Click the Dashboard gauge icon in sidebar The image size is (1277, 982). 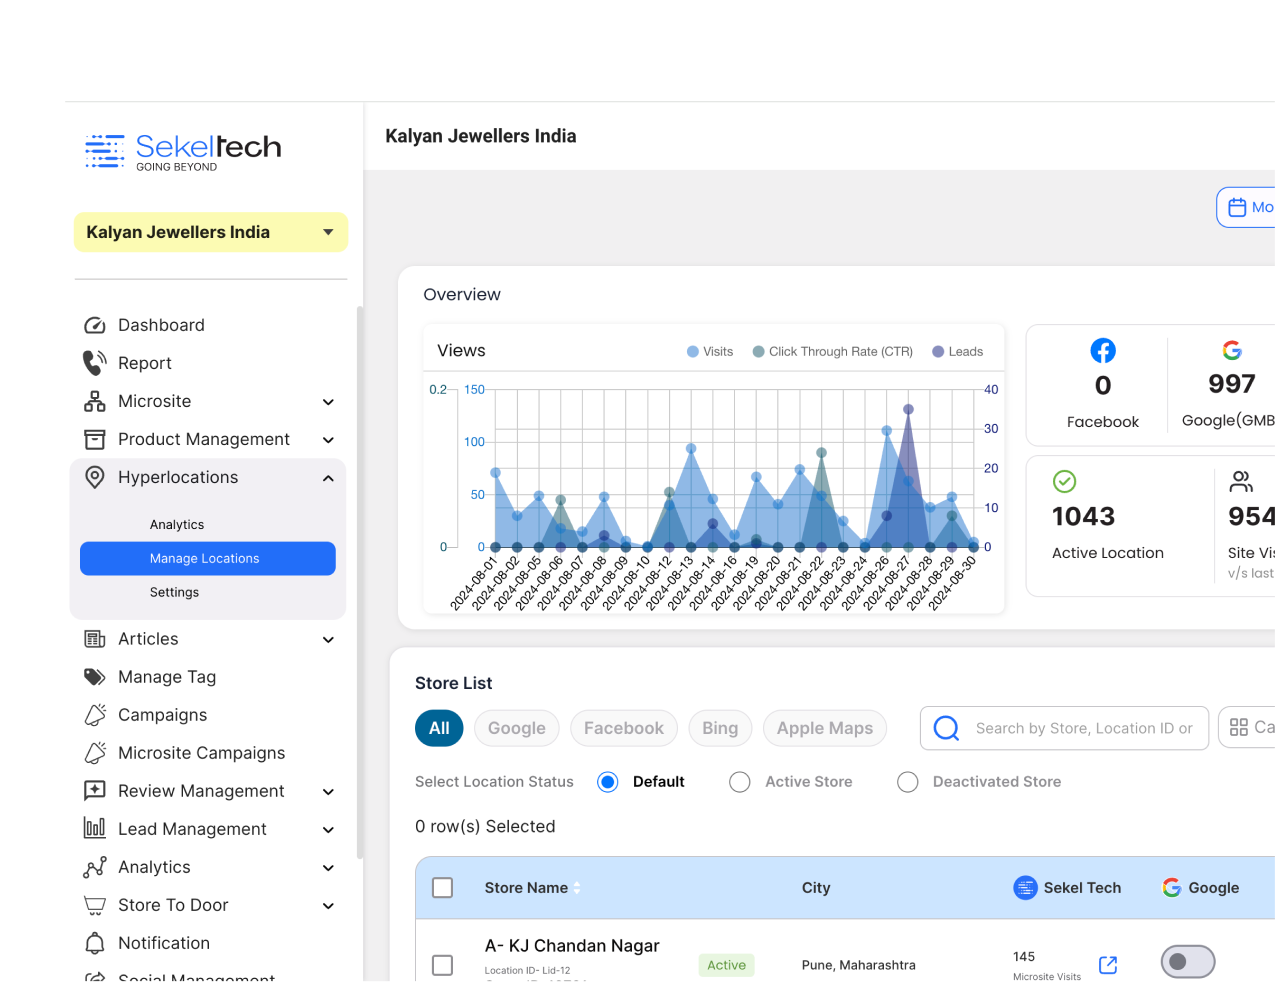(95, 325)
